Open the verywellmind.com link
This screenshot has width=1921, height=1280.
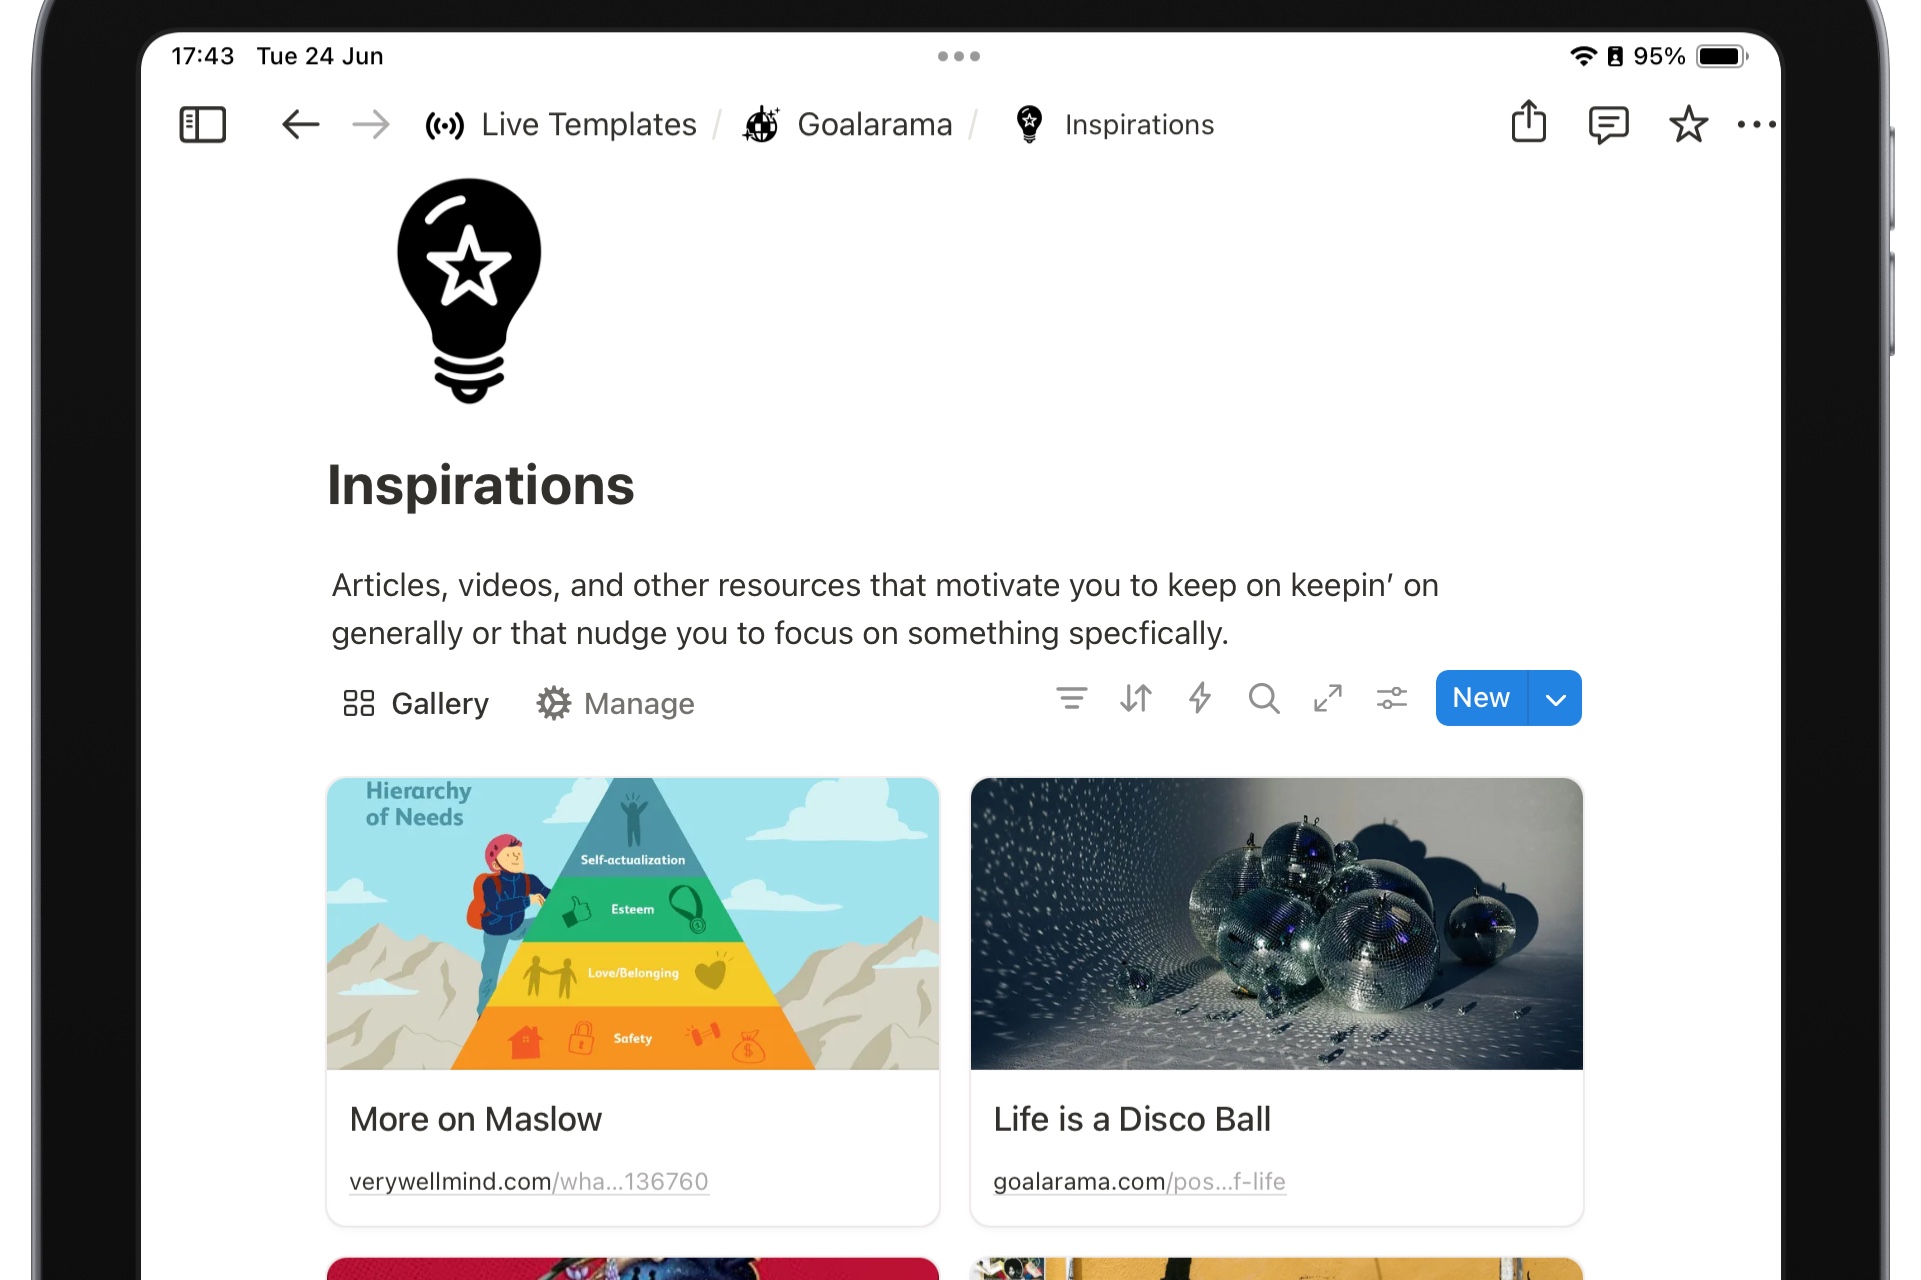pos(528,1182)
